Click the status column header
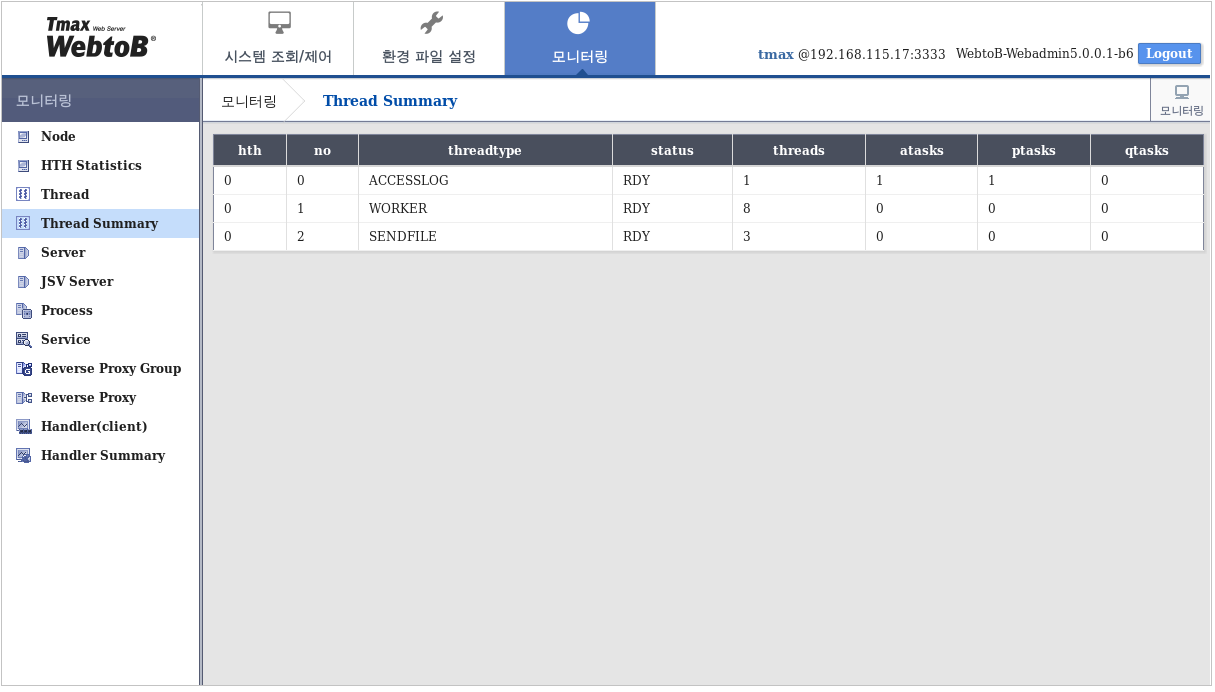Image resolution: width=1215 pixels, height=692 pixels. coord(672,150)
